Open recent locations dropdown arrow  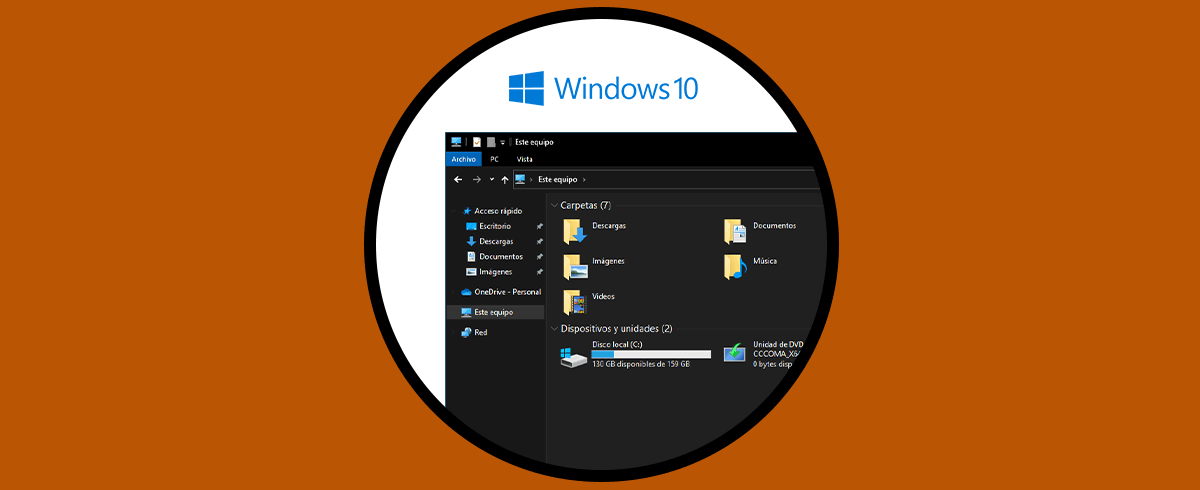[492, 180]
